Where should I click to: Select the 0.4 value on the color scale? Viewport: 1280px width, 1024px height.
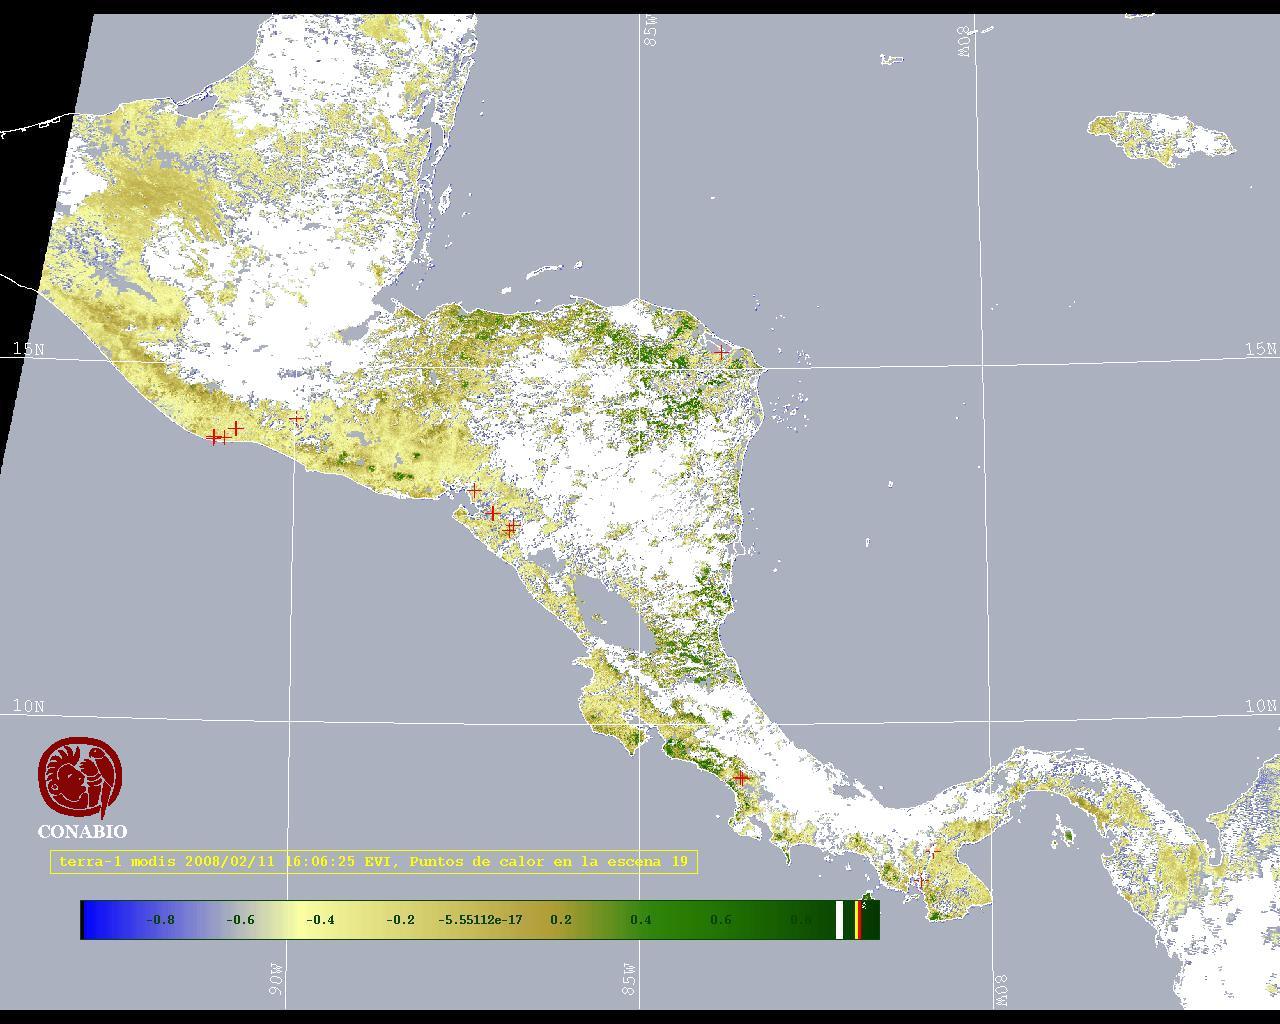coord(640,920)
